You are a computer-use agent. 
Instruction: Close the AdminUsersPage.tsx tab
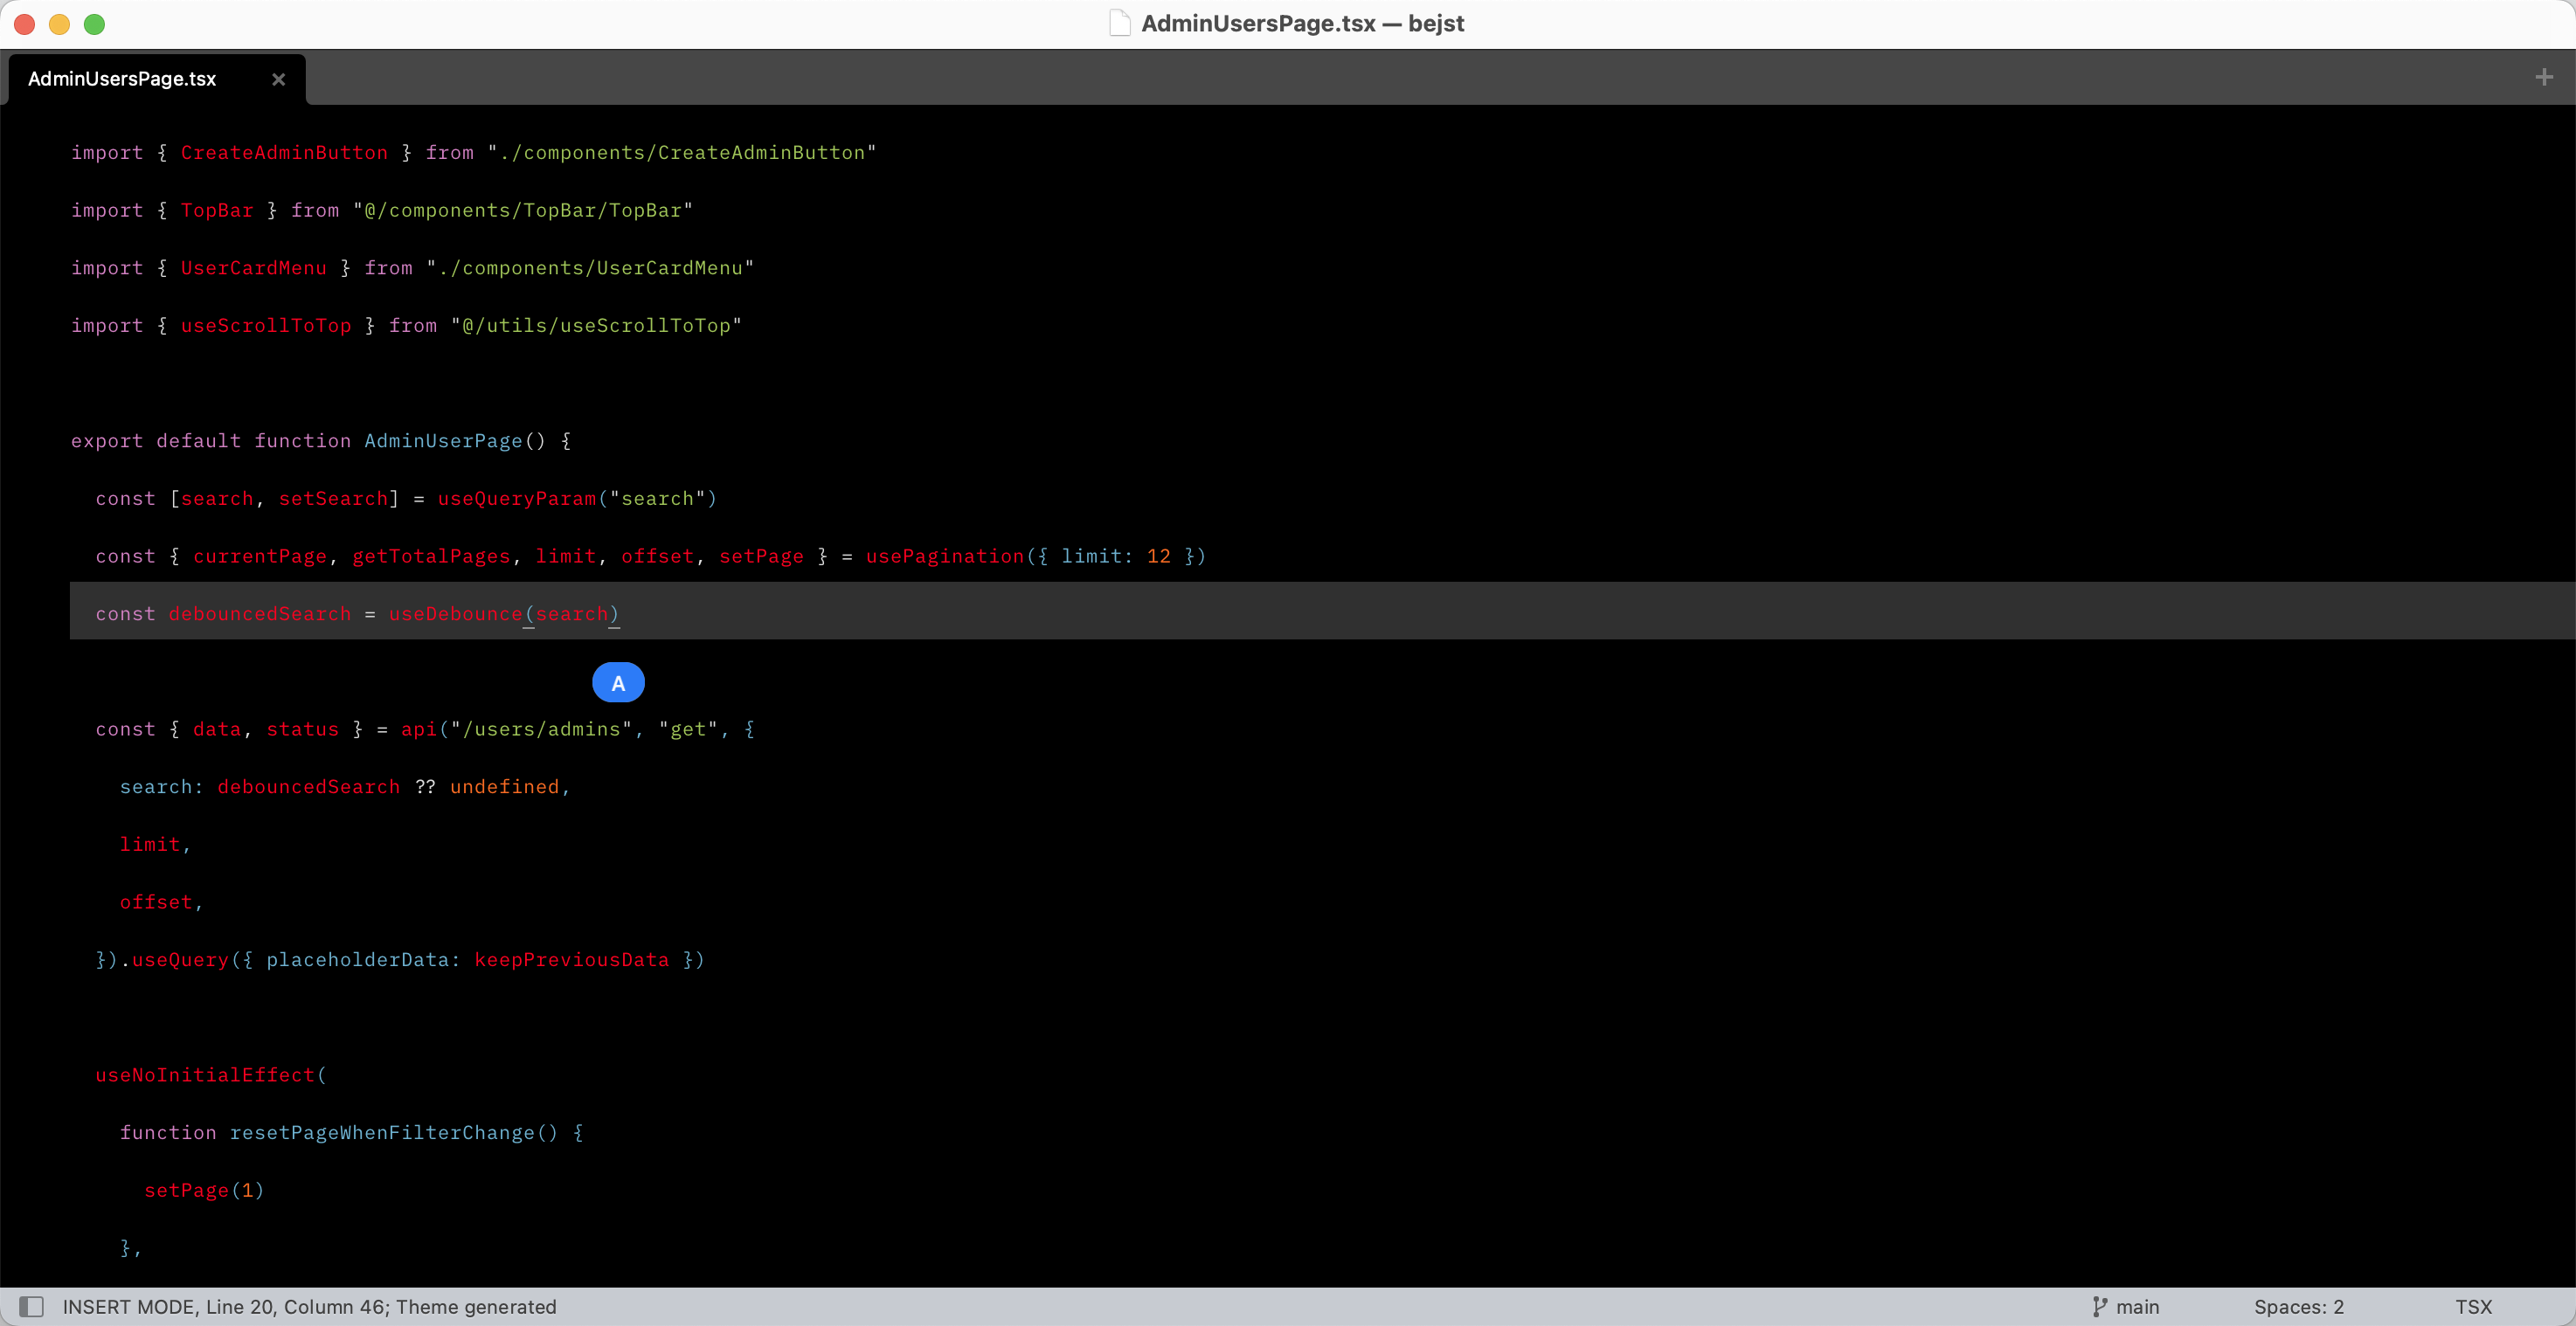point(278,79)
